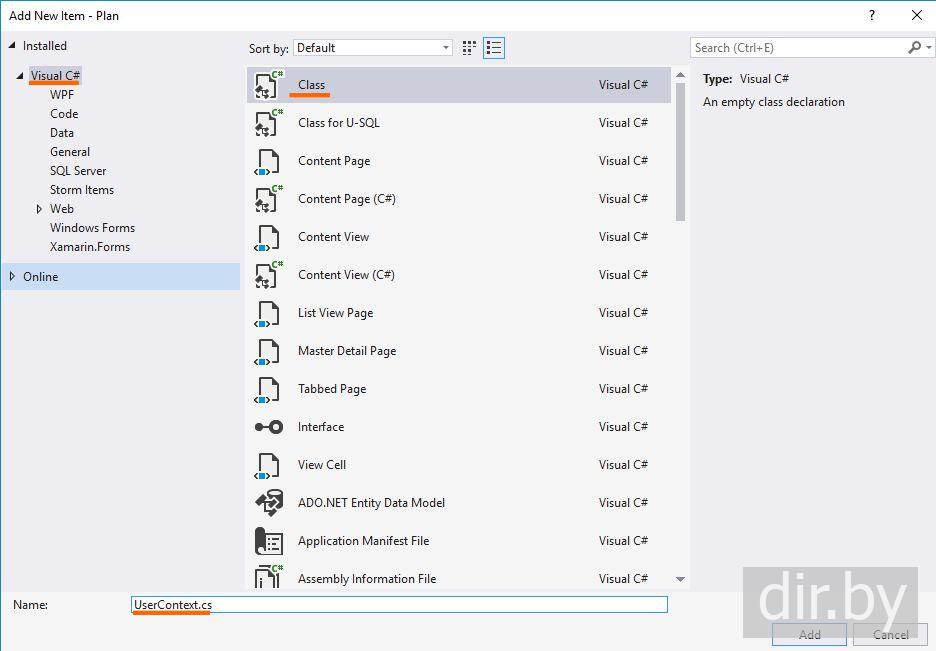This screenshot has height=651, width=936.
Task: Click the Application Manifest File icon
Action: click(x=268, y=541)
